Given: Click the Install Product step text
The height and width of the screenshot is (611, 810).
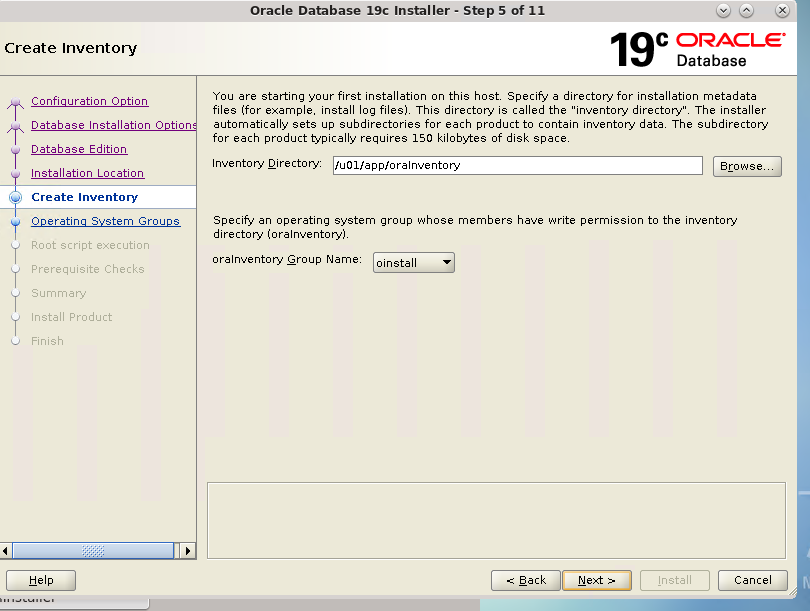Looking at the screenshot, I should click(72, 317).
